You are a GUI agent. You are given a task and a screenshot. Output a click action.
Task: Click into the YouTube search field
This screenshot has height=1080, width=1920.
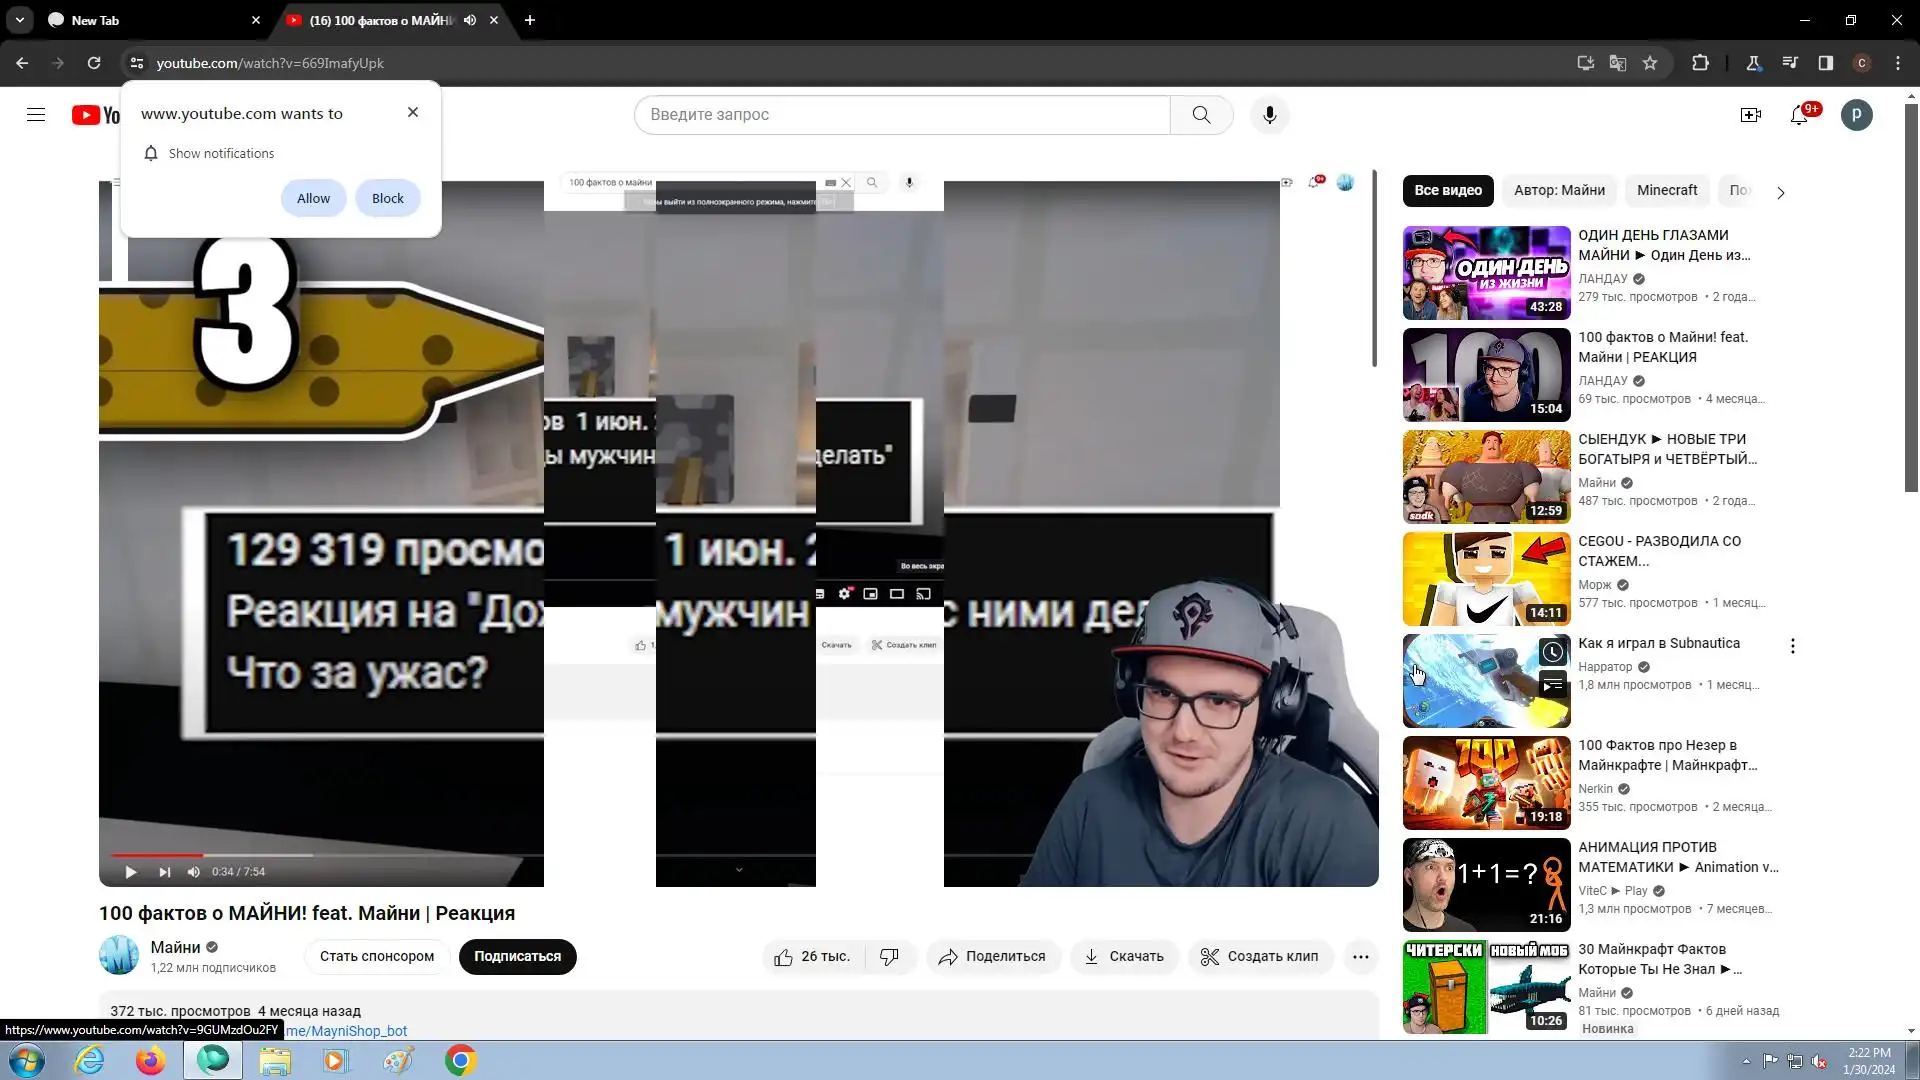(x=900, y=115)
